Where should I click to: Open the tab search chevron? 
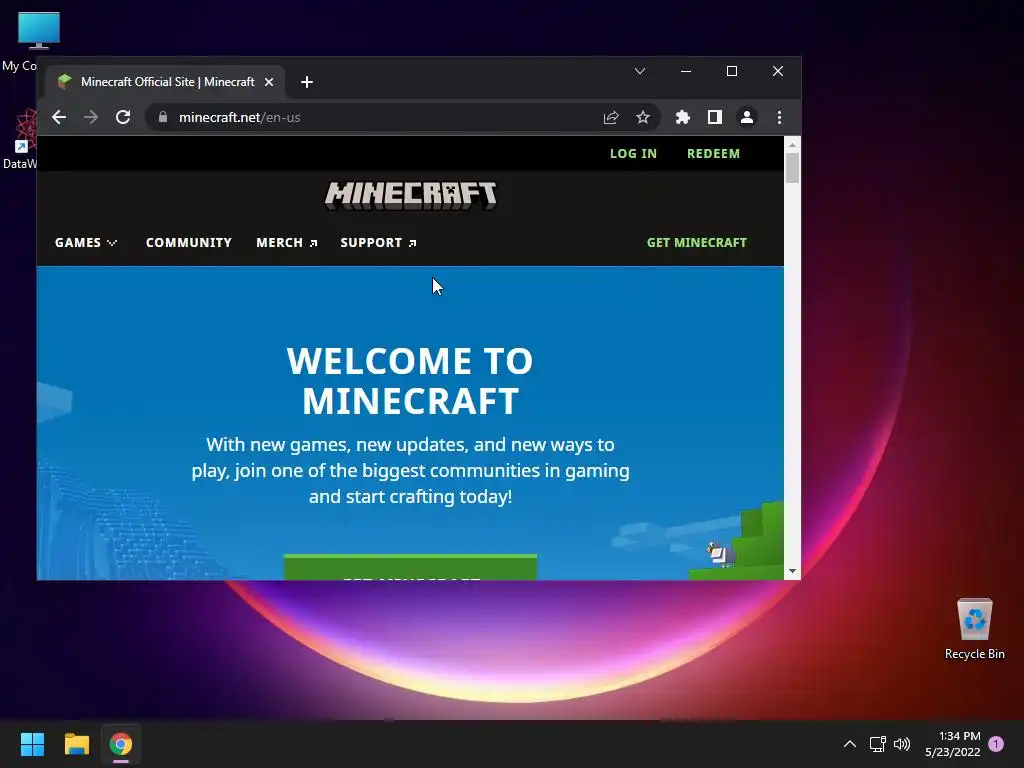click(640, 71)
